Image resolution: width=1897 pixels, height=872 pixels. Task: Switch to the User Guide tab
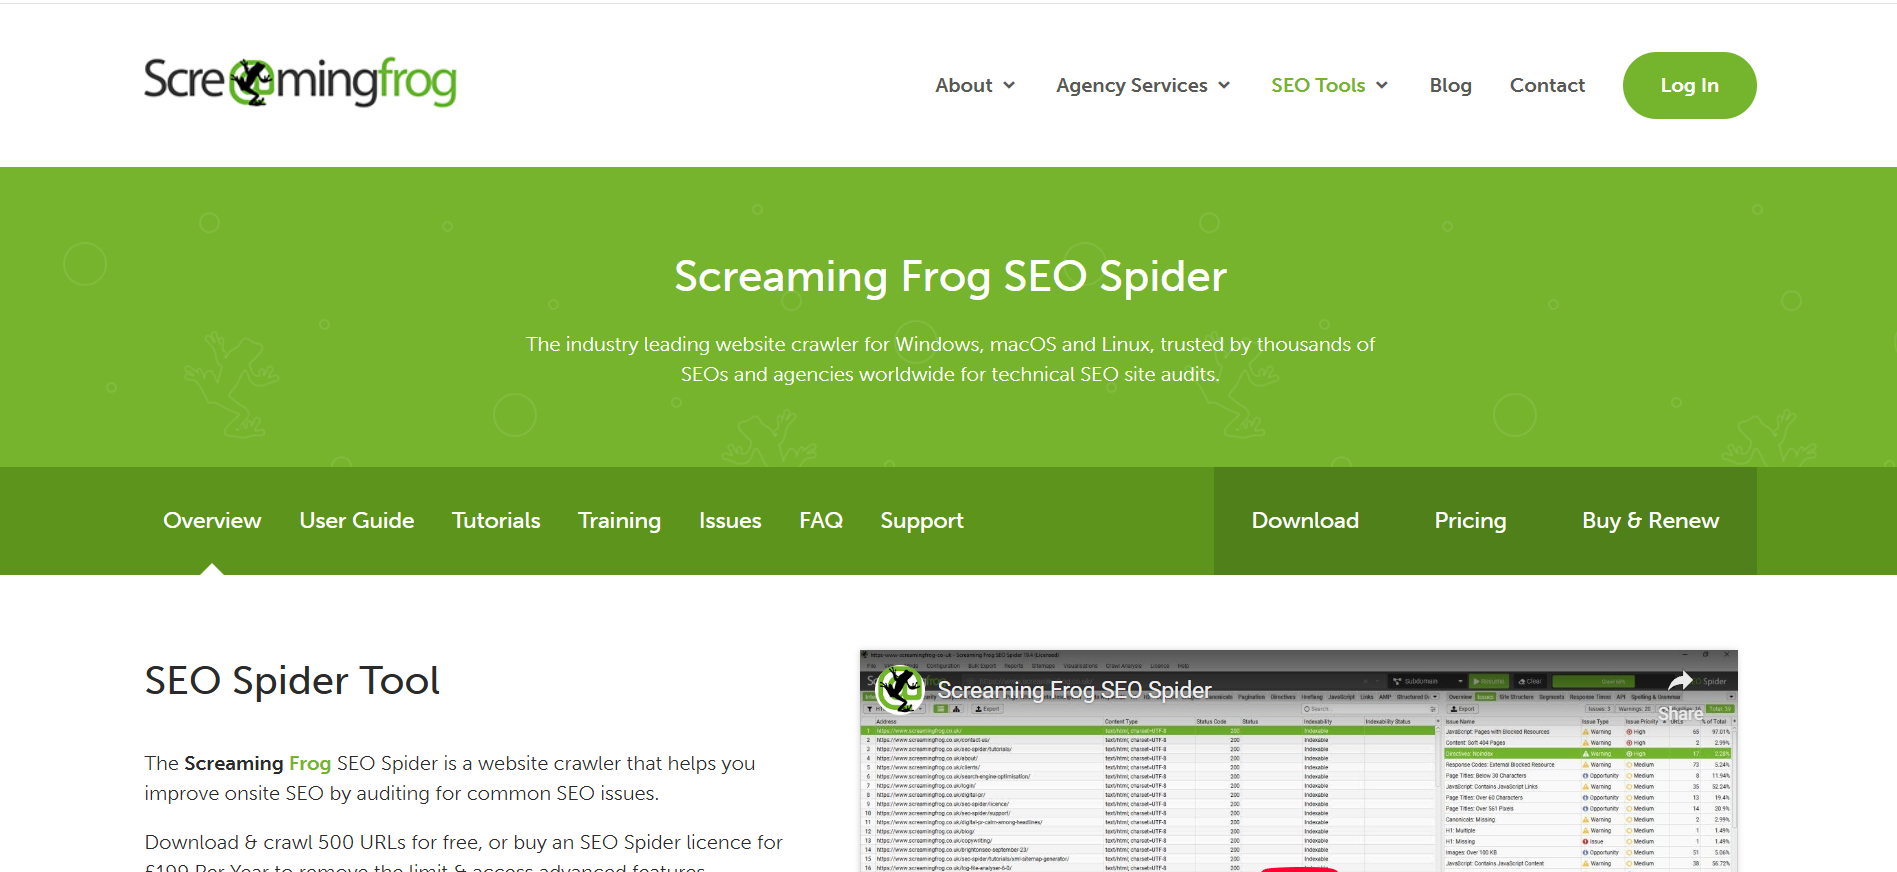pos(357,521)
